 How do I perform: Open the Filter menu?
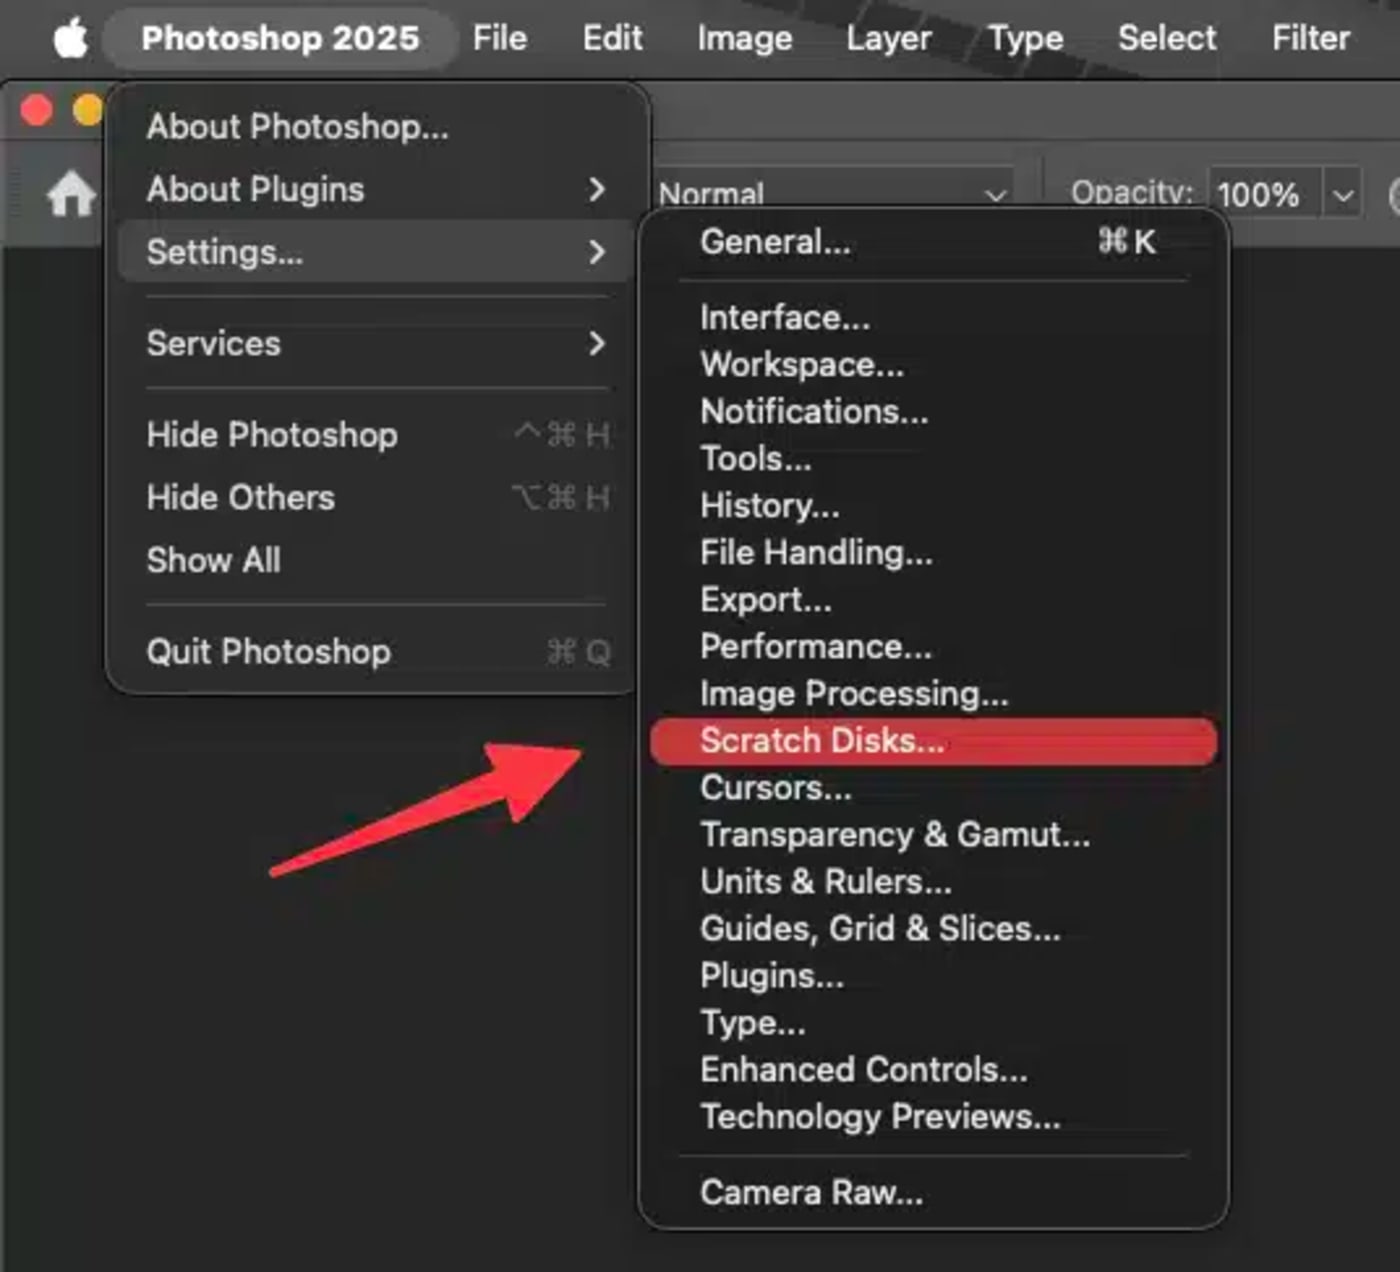pyautogui.click(x=1310, y=39)
